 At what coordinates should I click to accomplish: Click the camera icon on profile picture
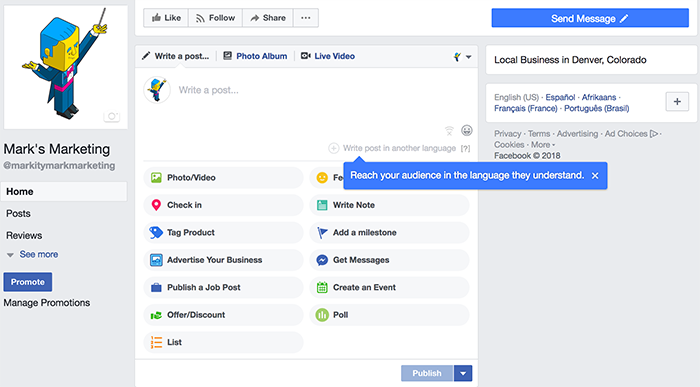(x=112, y=116)
